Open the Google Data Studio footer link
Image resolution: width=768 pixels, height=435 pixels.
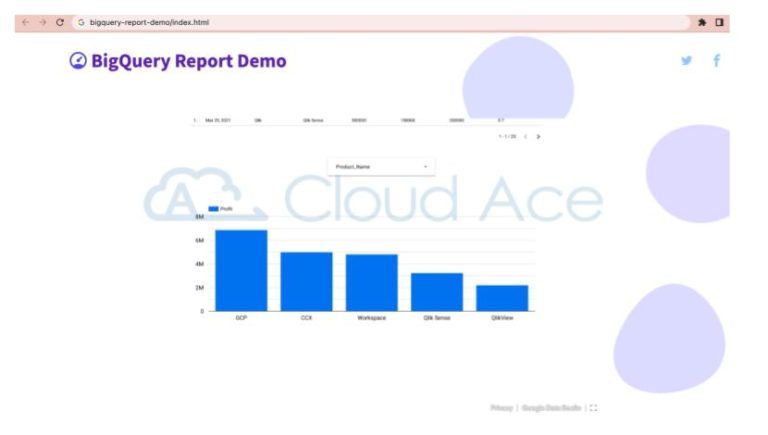click(552, 408)
